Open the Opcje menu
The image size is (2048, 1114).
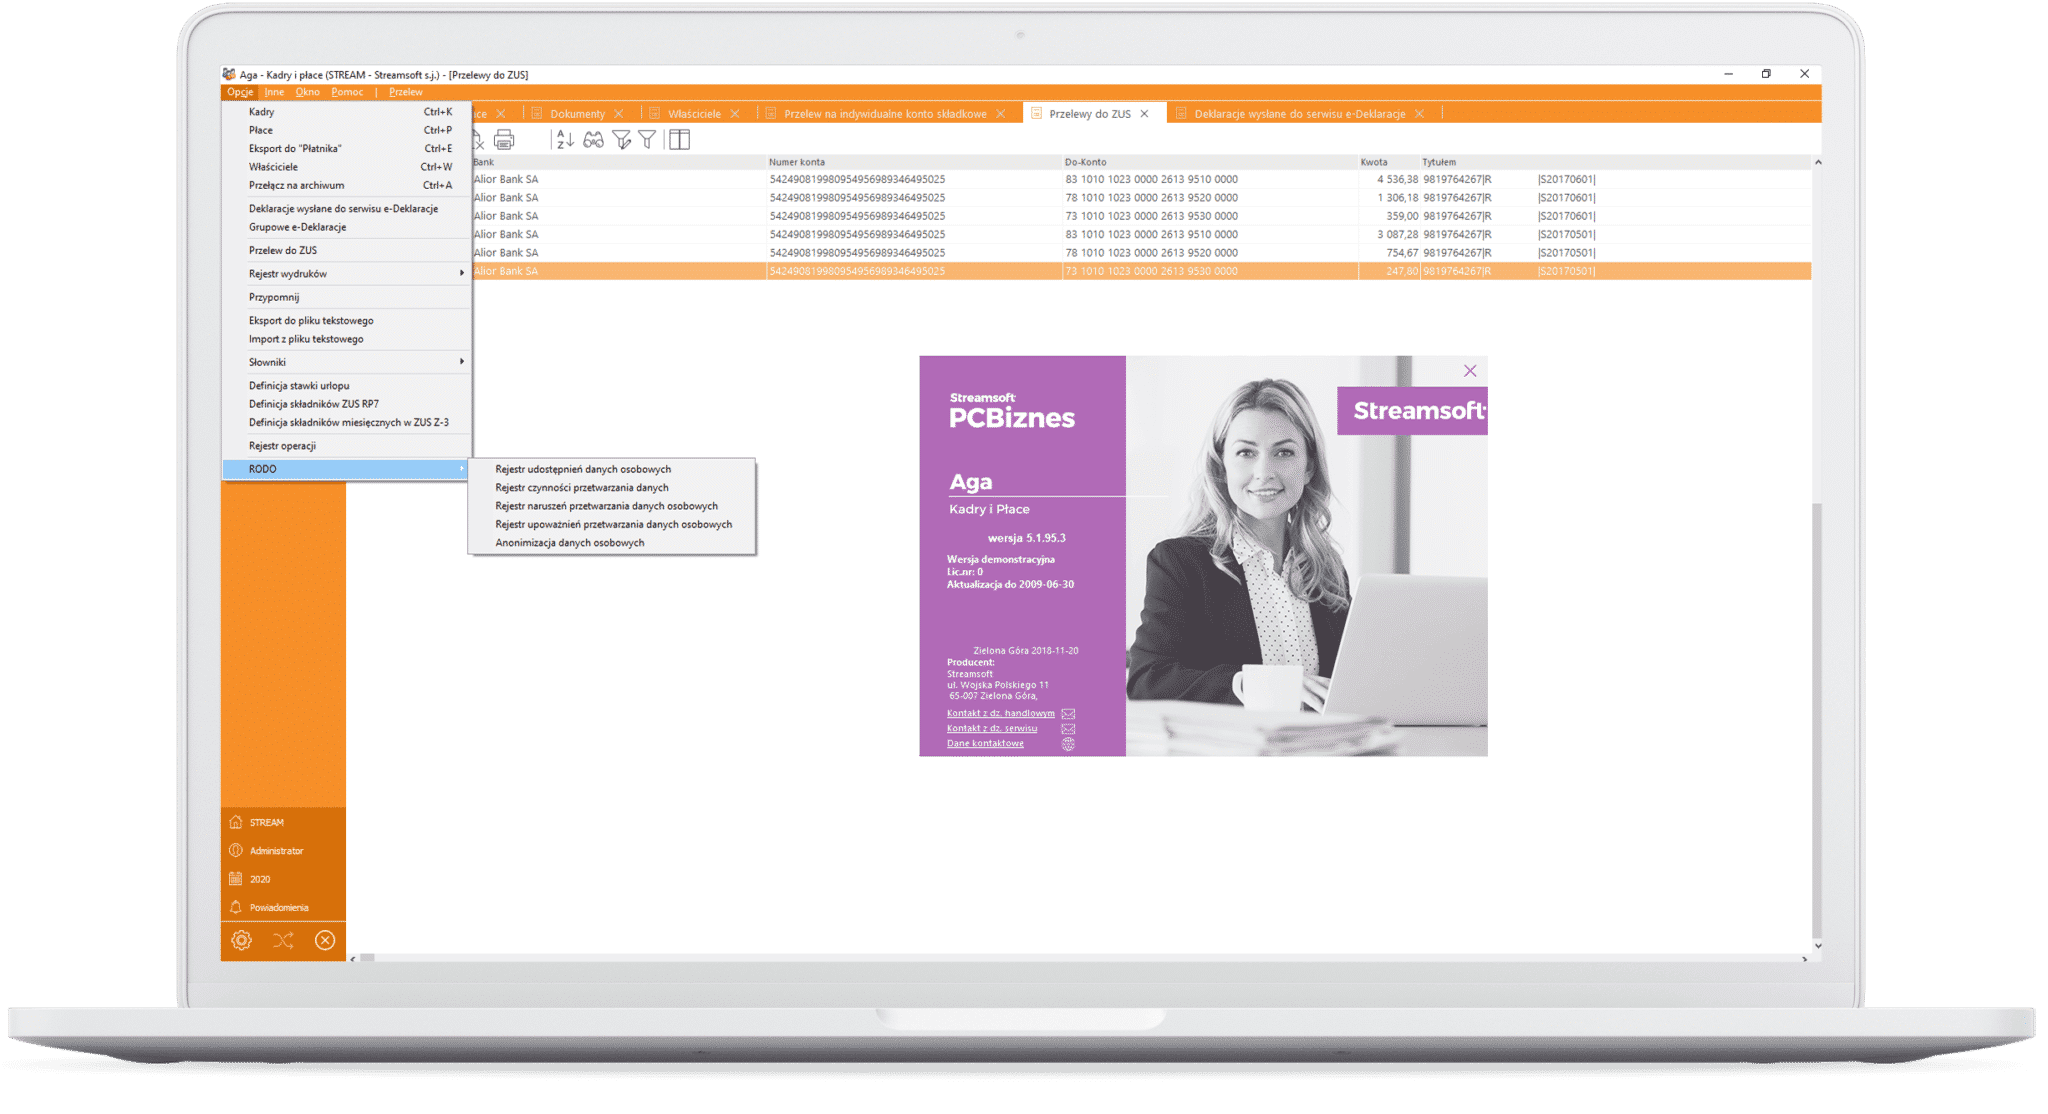[x=240, y=92]
